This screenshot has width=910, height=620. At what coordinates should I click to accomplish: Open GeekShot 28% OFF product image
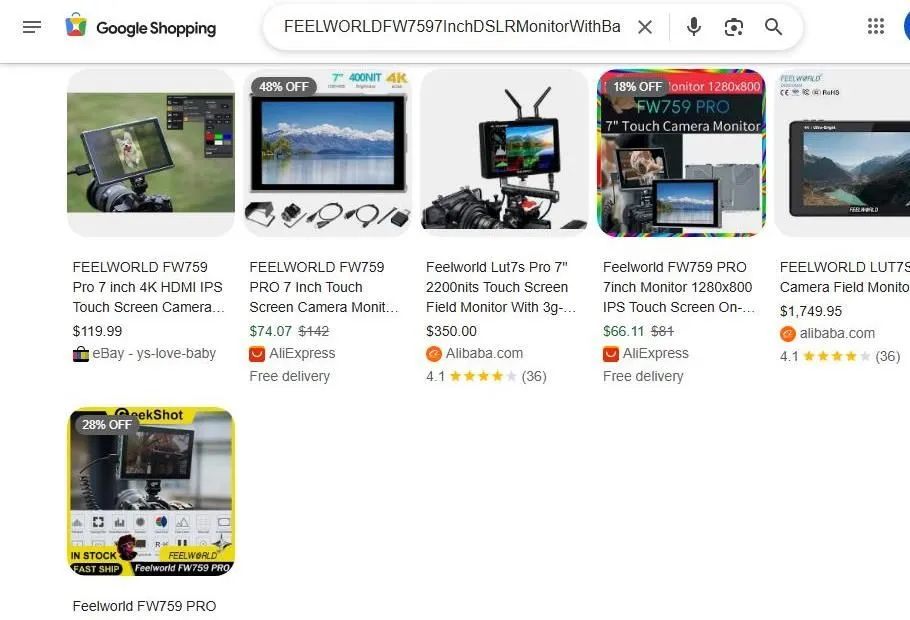151,491
